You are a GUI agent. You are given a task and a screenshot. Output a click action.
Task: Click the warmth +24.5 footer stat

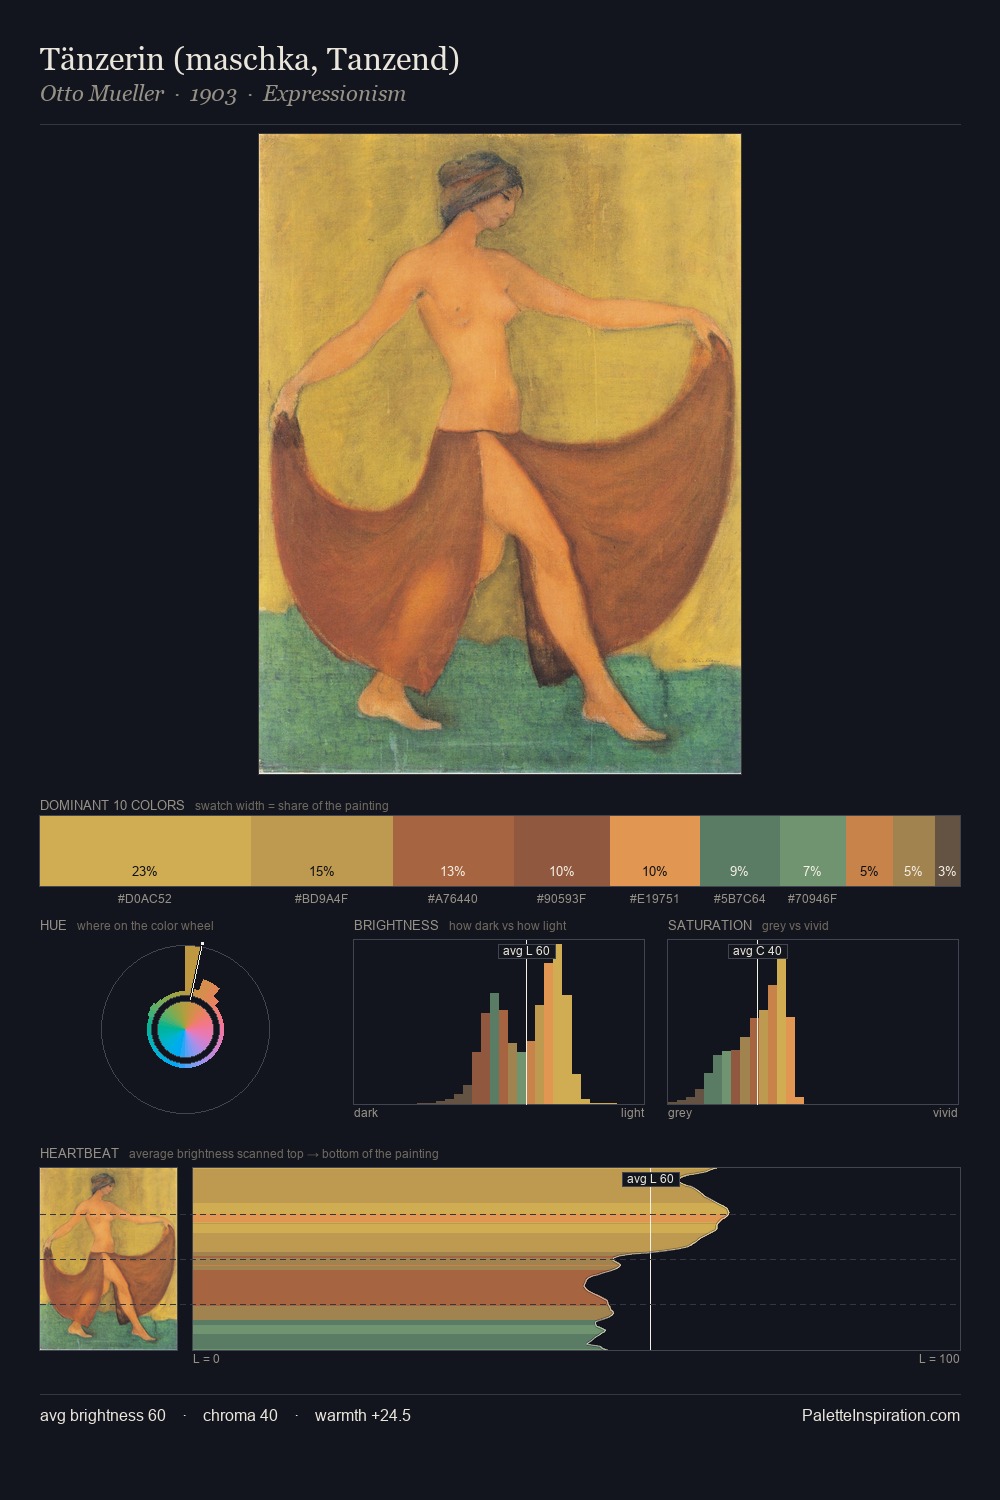coord(363,1416)
